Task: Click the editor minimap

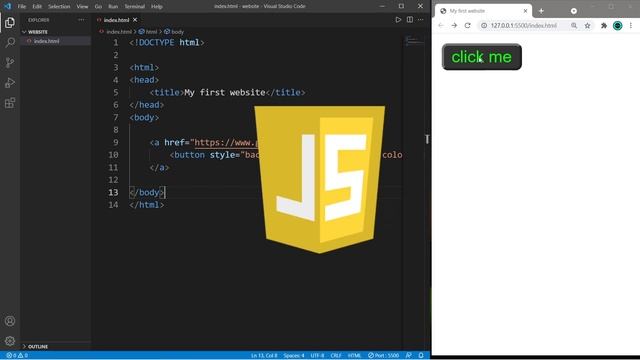Action: [x=415, y=41]
